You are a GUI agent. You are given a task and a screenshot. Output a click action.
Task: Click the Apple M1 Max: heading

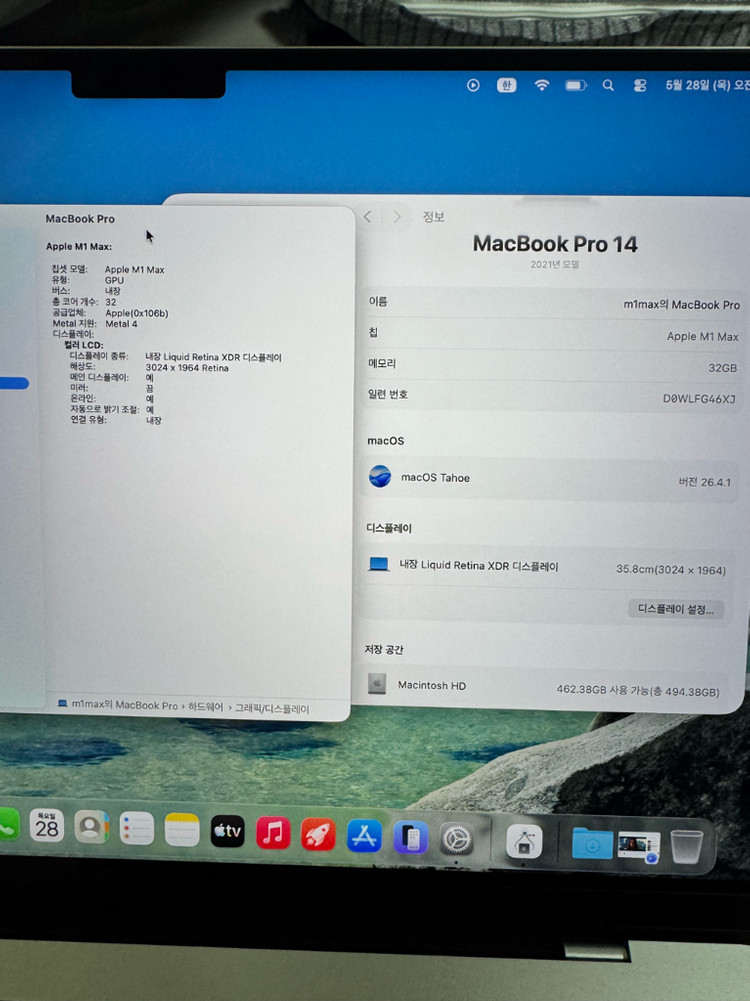tap(79, 246)
